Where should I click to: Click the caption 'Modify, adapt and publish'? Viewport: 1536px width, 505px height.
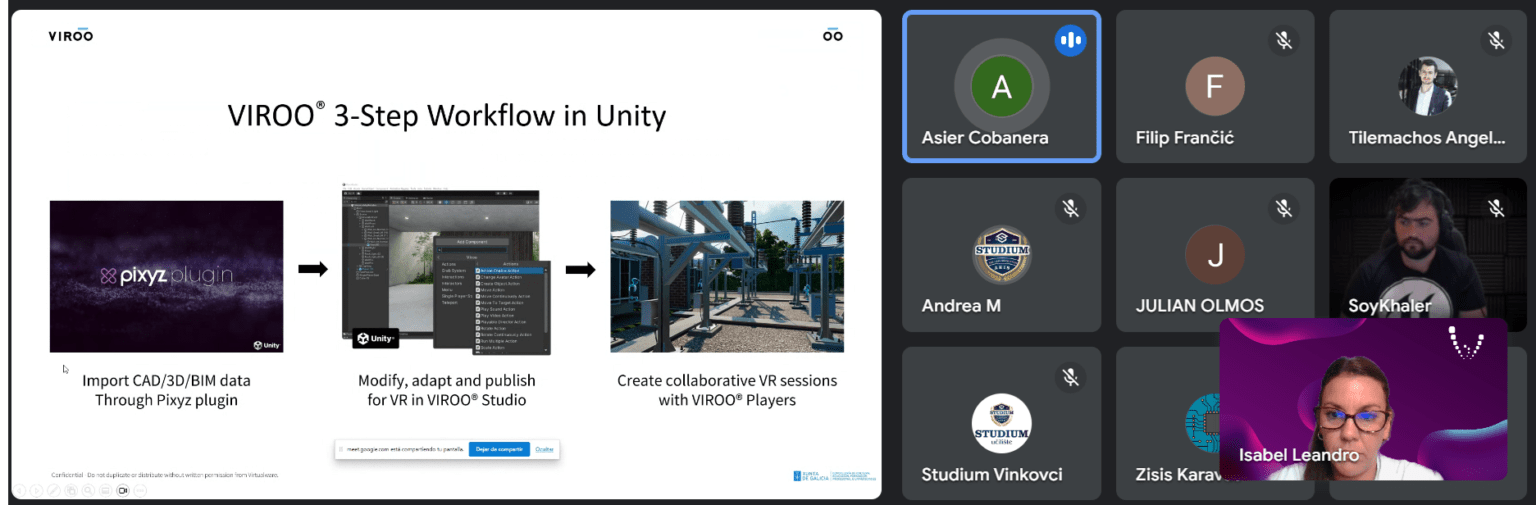[x=446, y=380]
